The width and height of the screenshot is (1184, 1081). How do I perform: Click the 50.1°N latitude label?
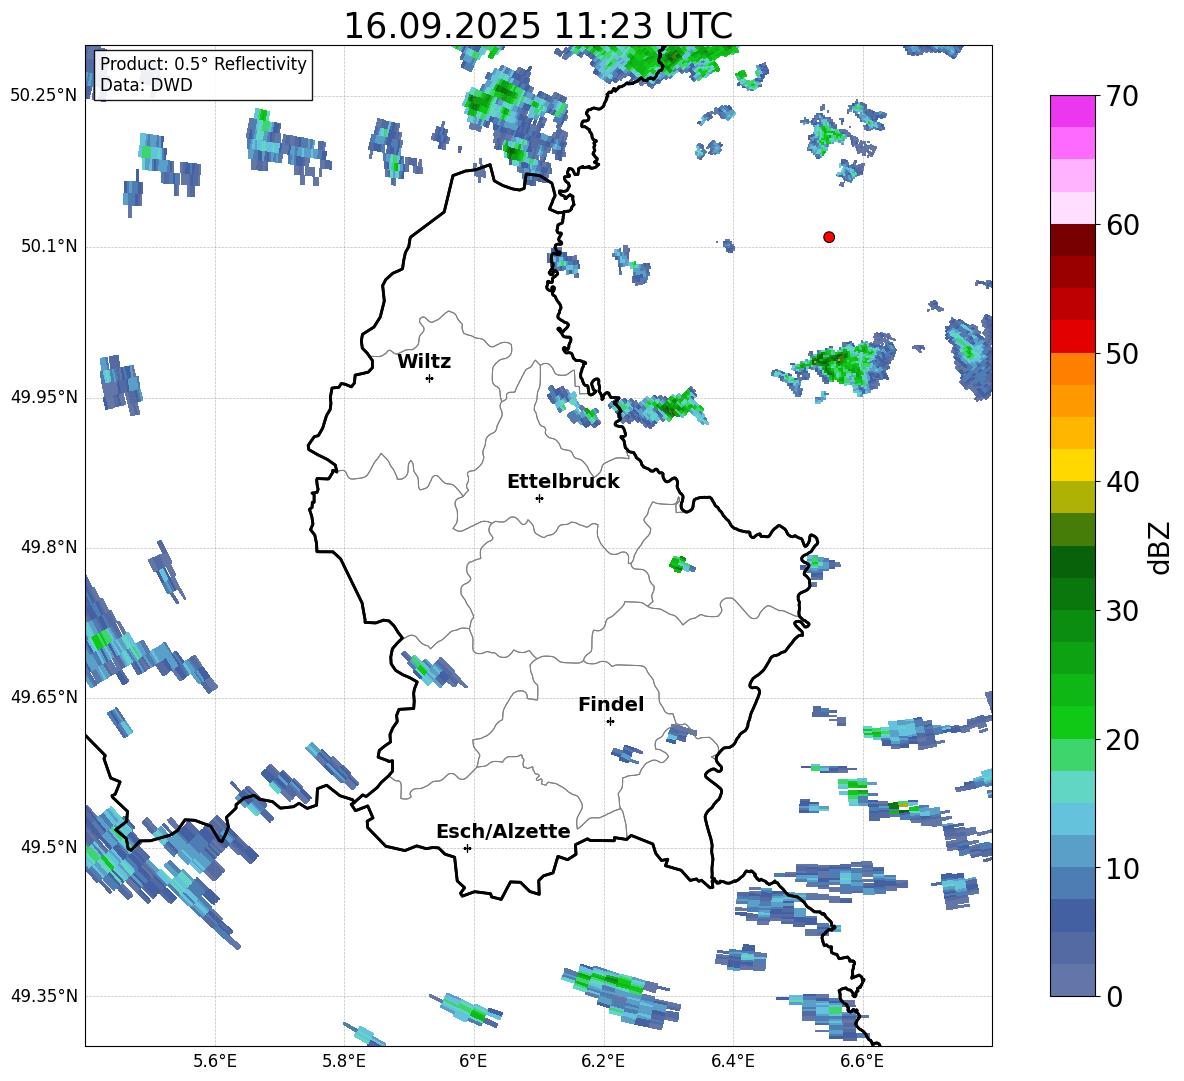click(49, 247)
